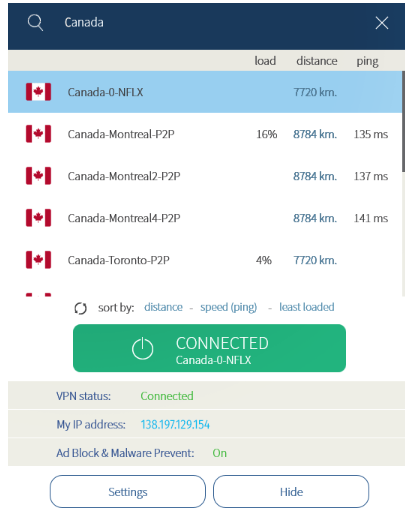
Task: Toggle the green CONNECTED button
Action: tap(209, 348)
